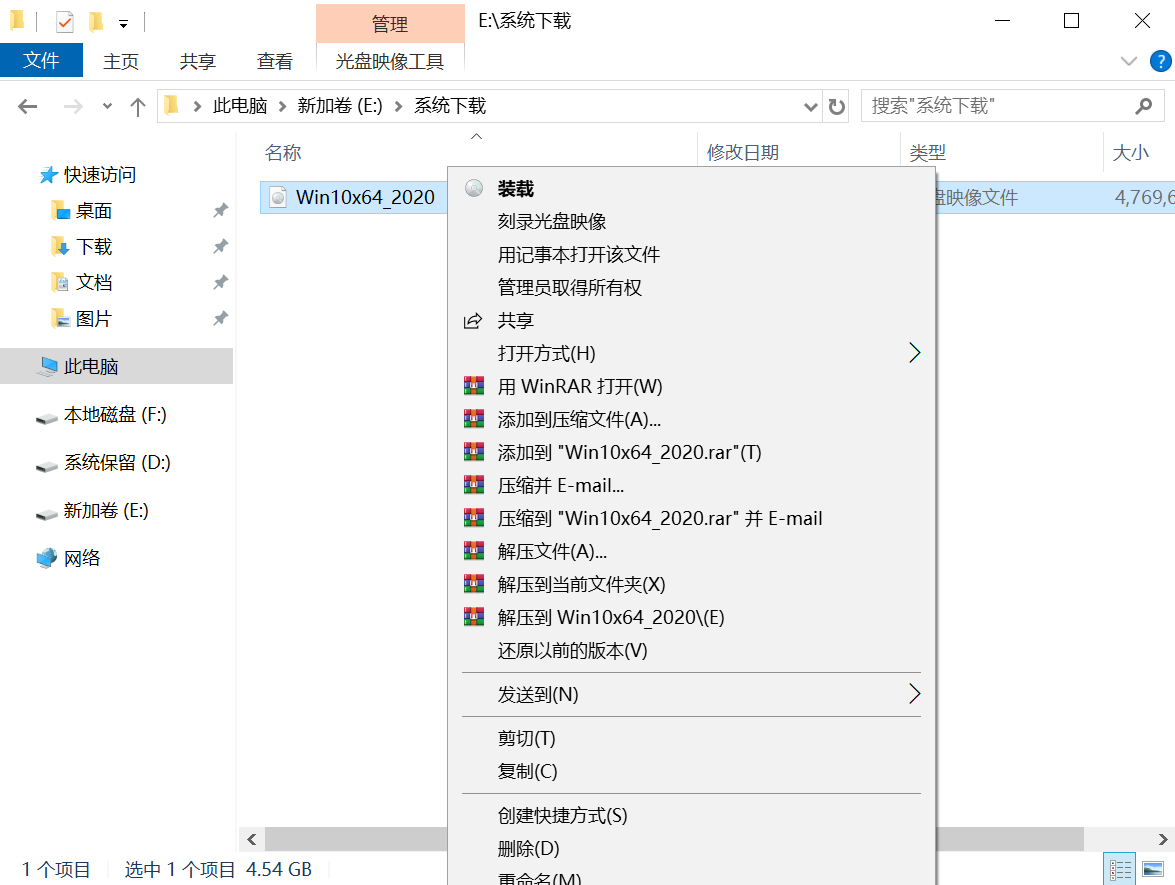Click the search magnifier icon
The width and height of the screenshot is (1175, 885).
pos(1144,106)
